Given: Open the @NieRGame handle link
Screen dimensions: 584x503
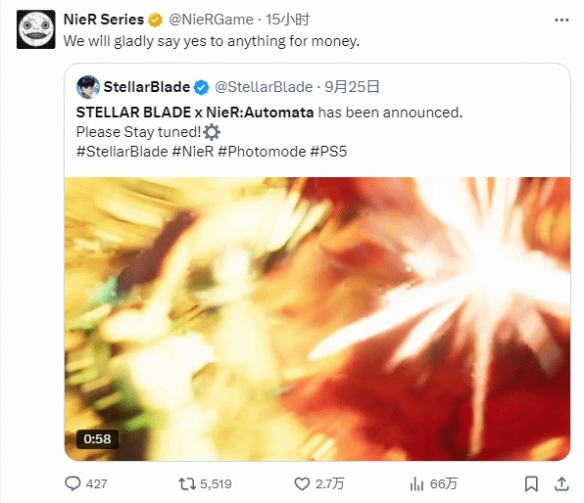Looking at the screenshot, I should [211, 19].
